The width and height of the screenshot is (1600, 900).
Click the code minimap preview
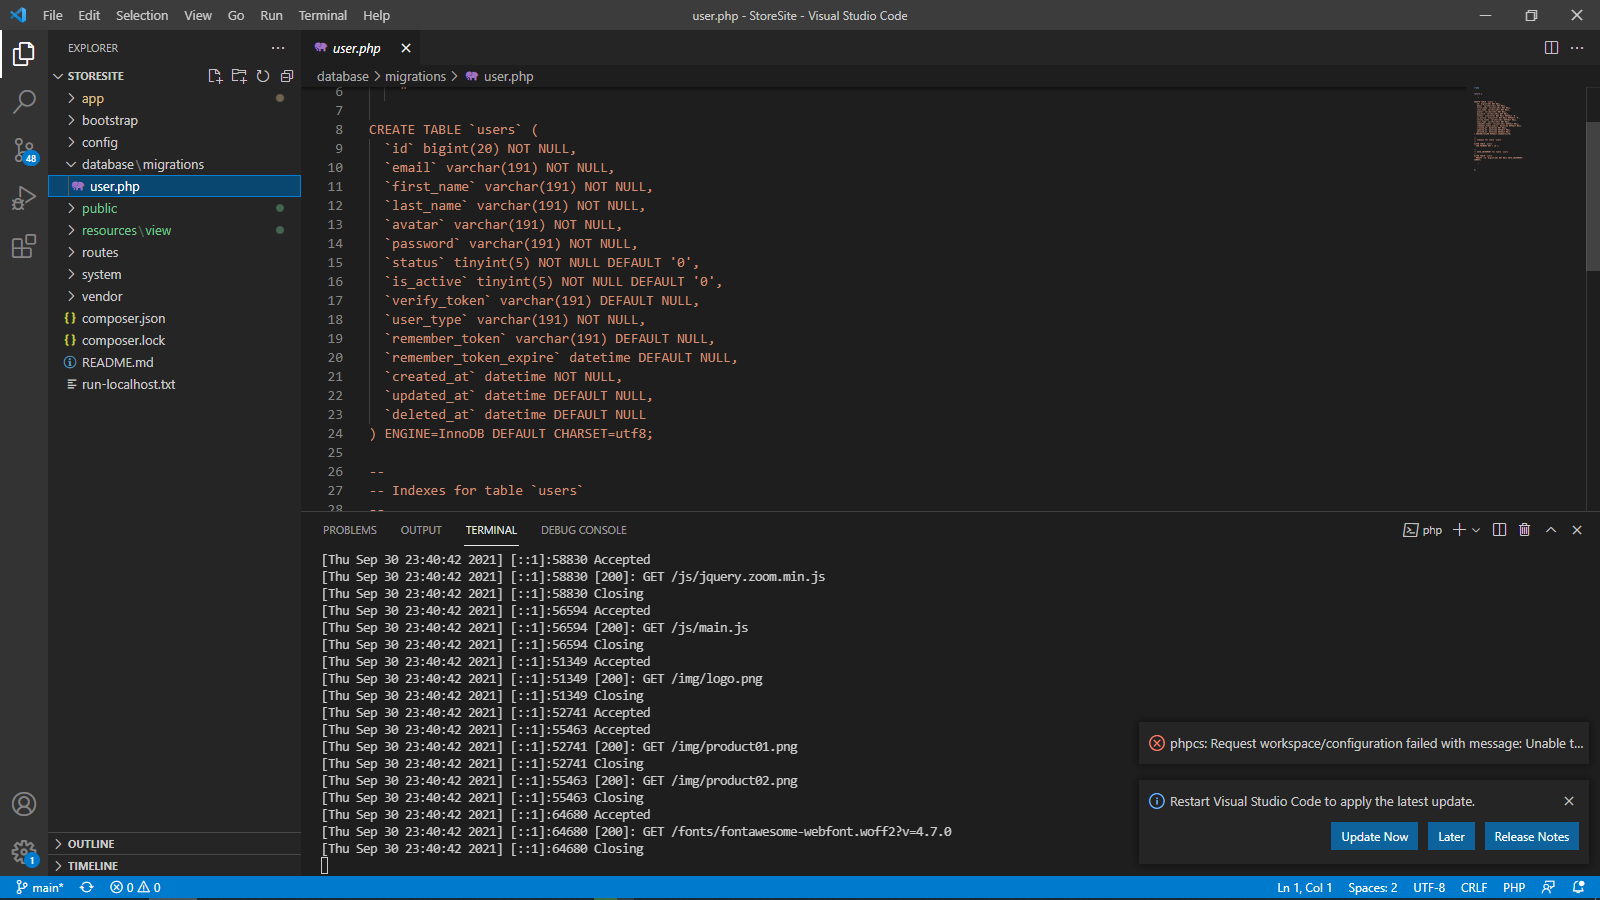(x=1497, y=130)
